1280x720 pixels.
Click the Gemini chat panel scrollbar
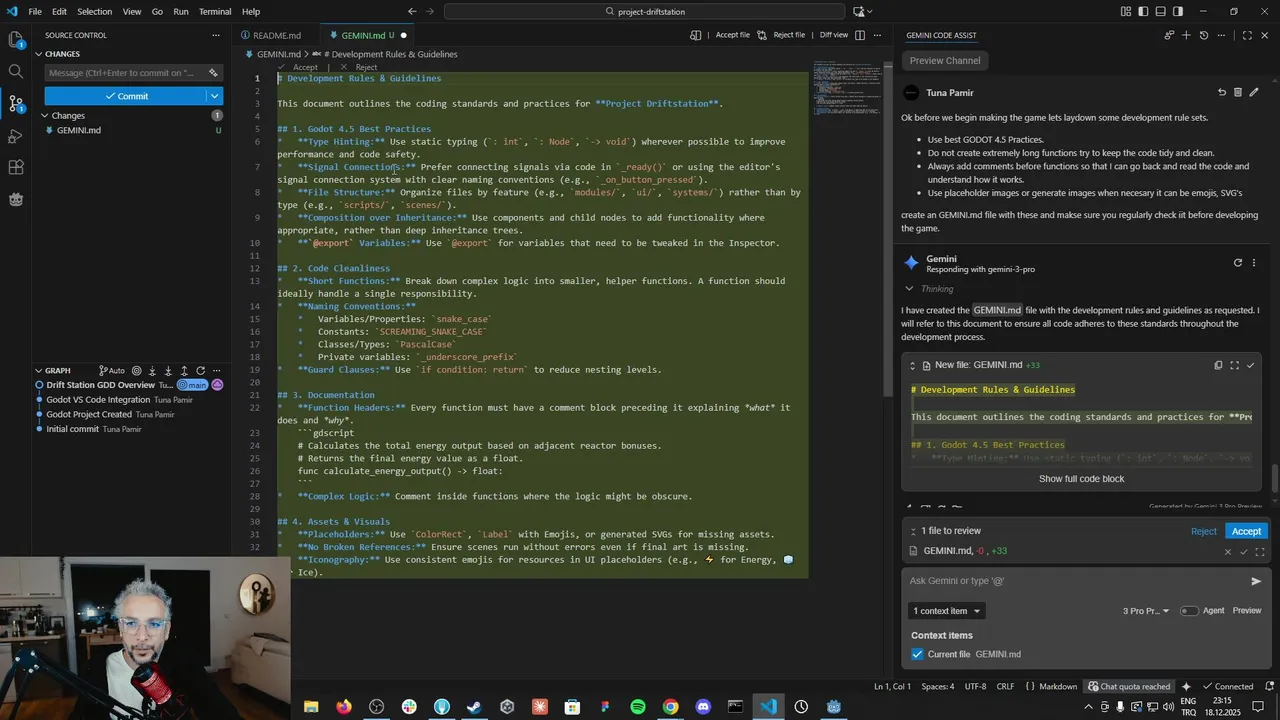coord(1274,478)
